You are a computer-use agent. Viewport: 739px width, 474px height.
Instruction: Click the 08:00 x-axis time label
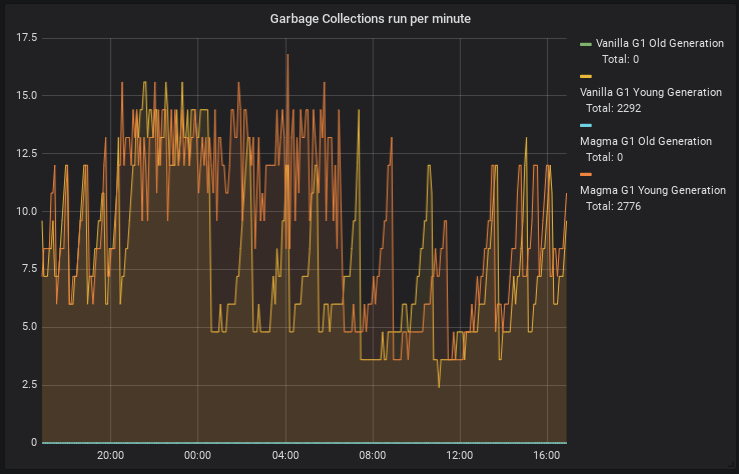pos(372,456)
